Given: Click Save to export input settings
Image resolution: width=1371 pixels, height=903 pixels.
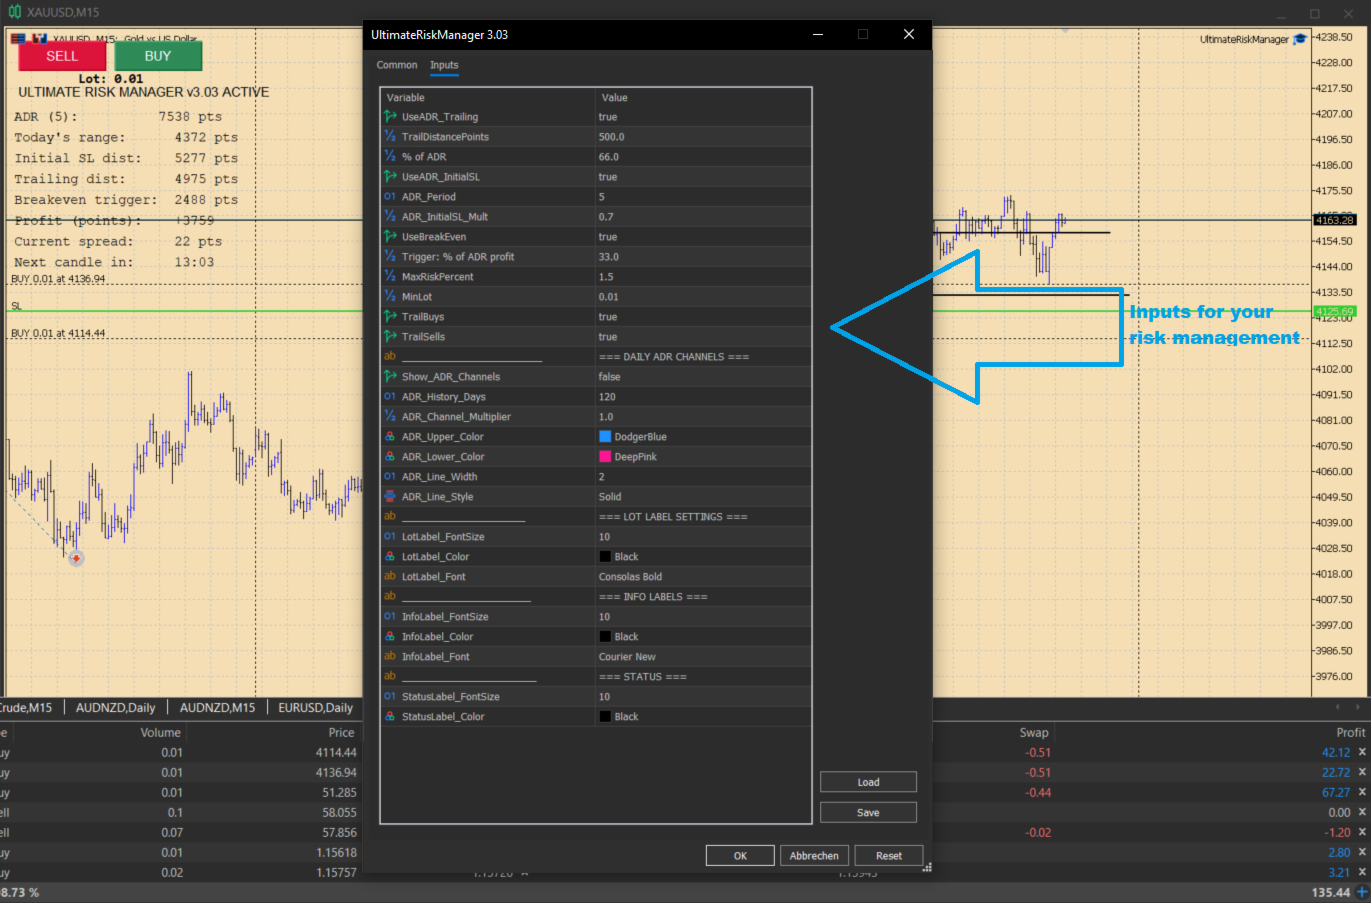Looking at the screenshot, I should [x=868, y=812].
